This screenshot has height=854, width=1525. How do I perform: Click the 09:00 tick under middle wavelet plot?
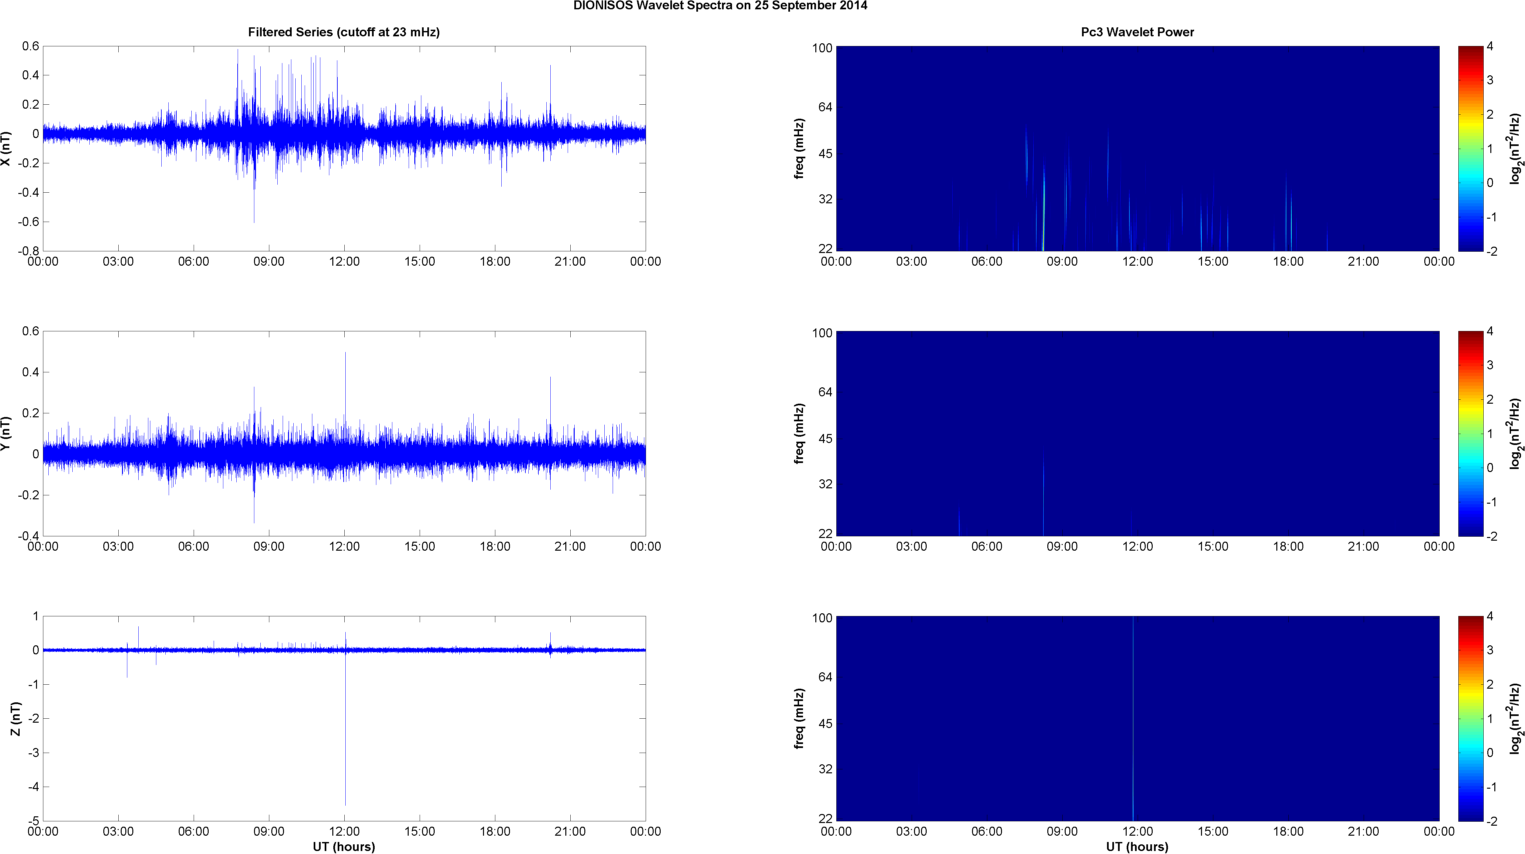click(1062, 547)
